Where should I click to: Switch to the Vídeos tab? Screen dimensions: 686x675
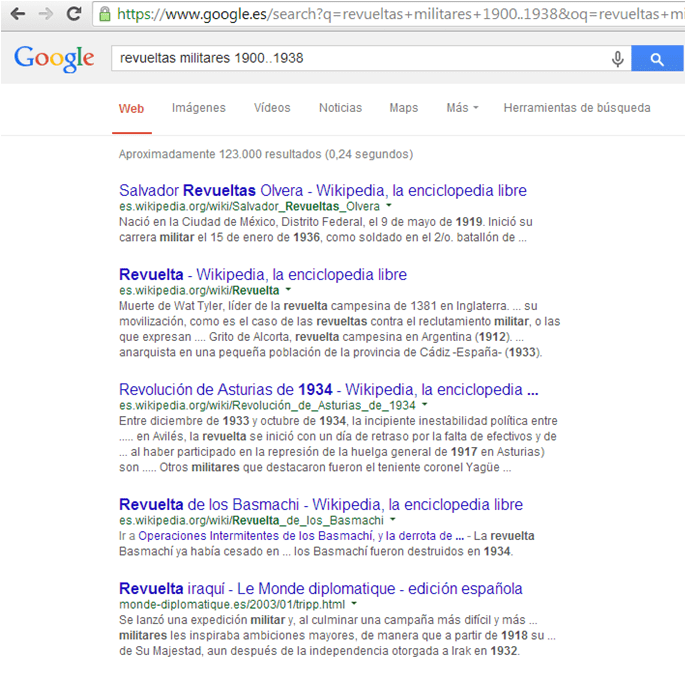(272, 108)
